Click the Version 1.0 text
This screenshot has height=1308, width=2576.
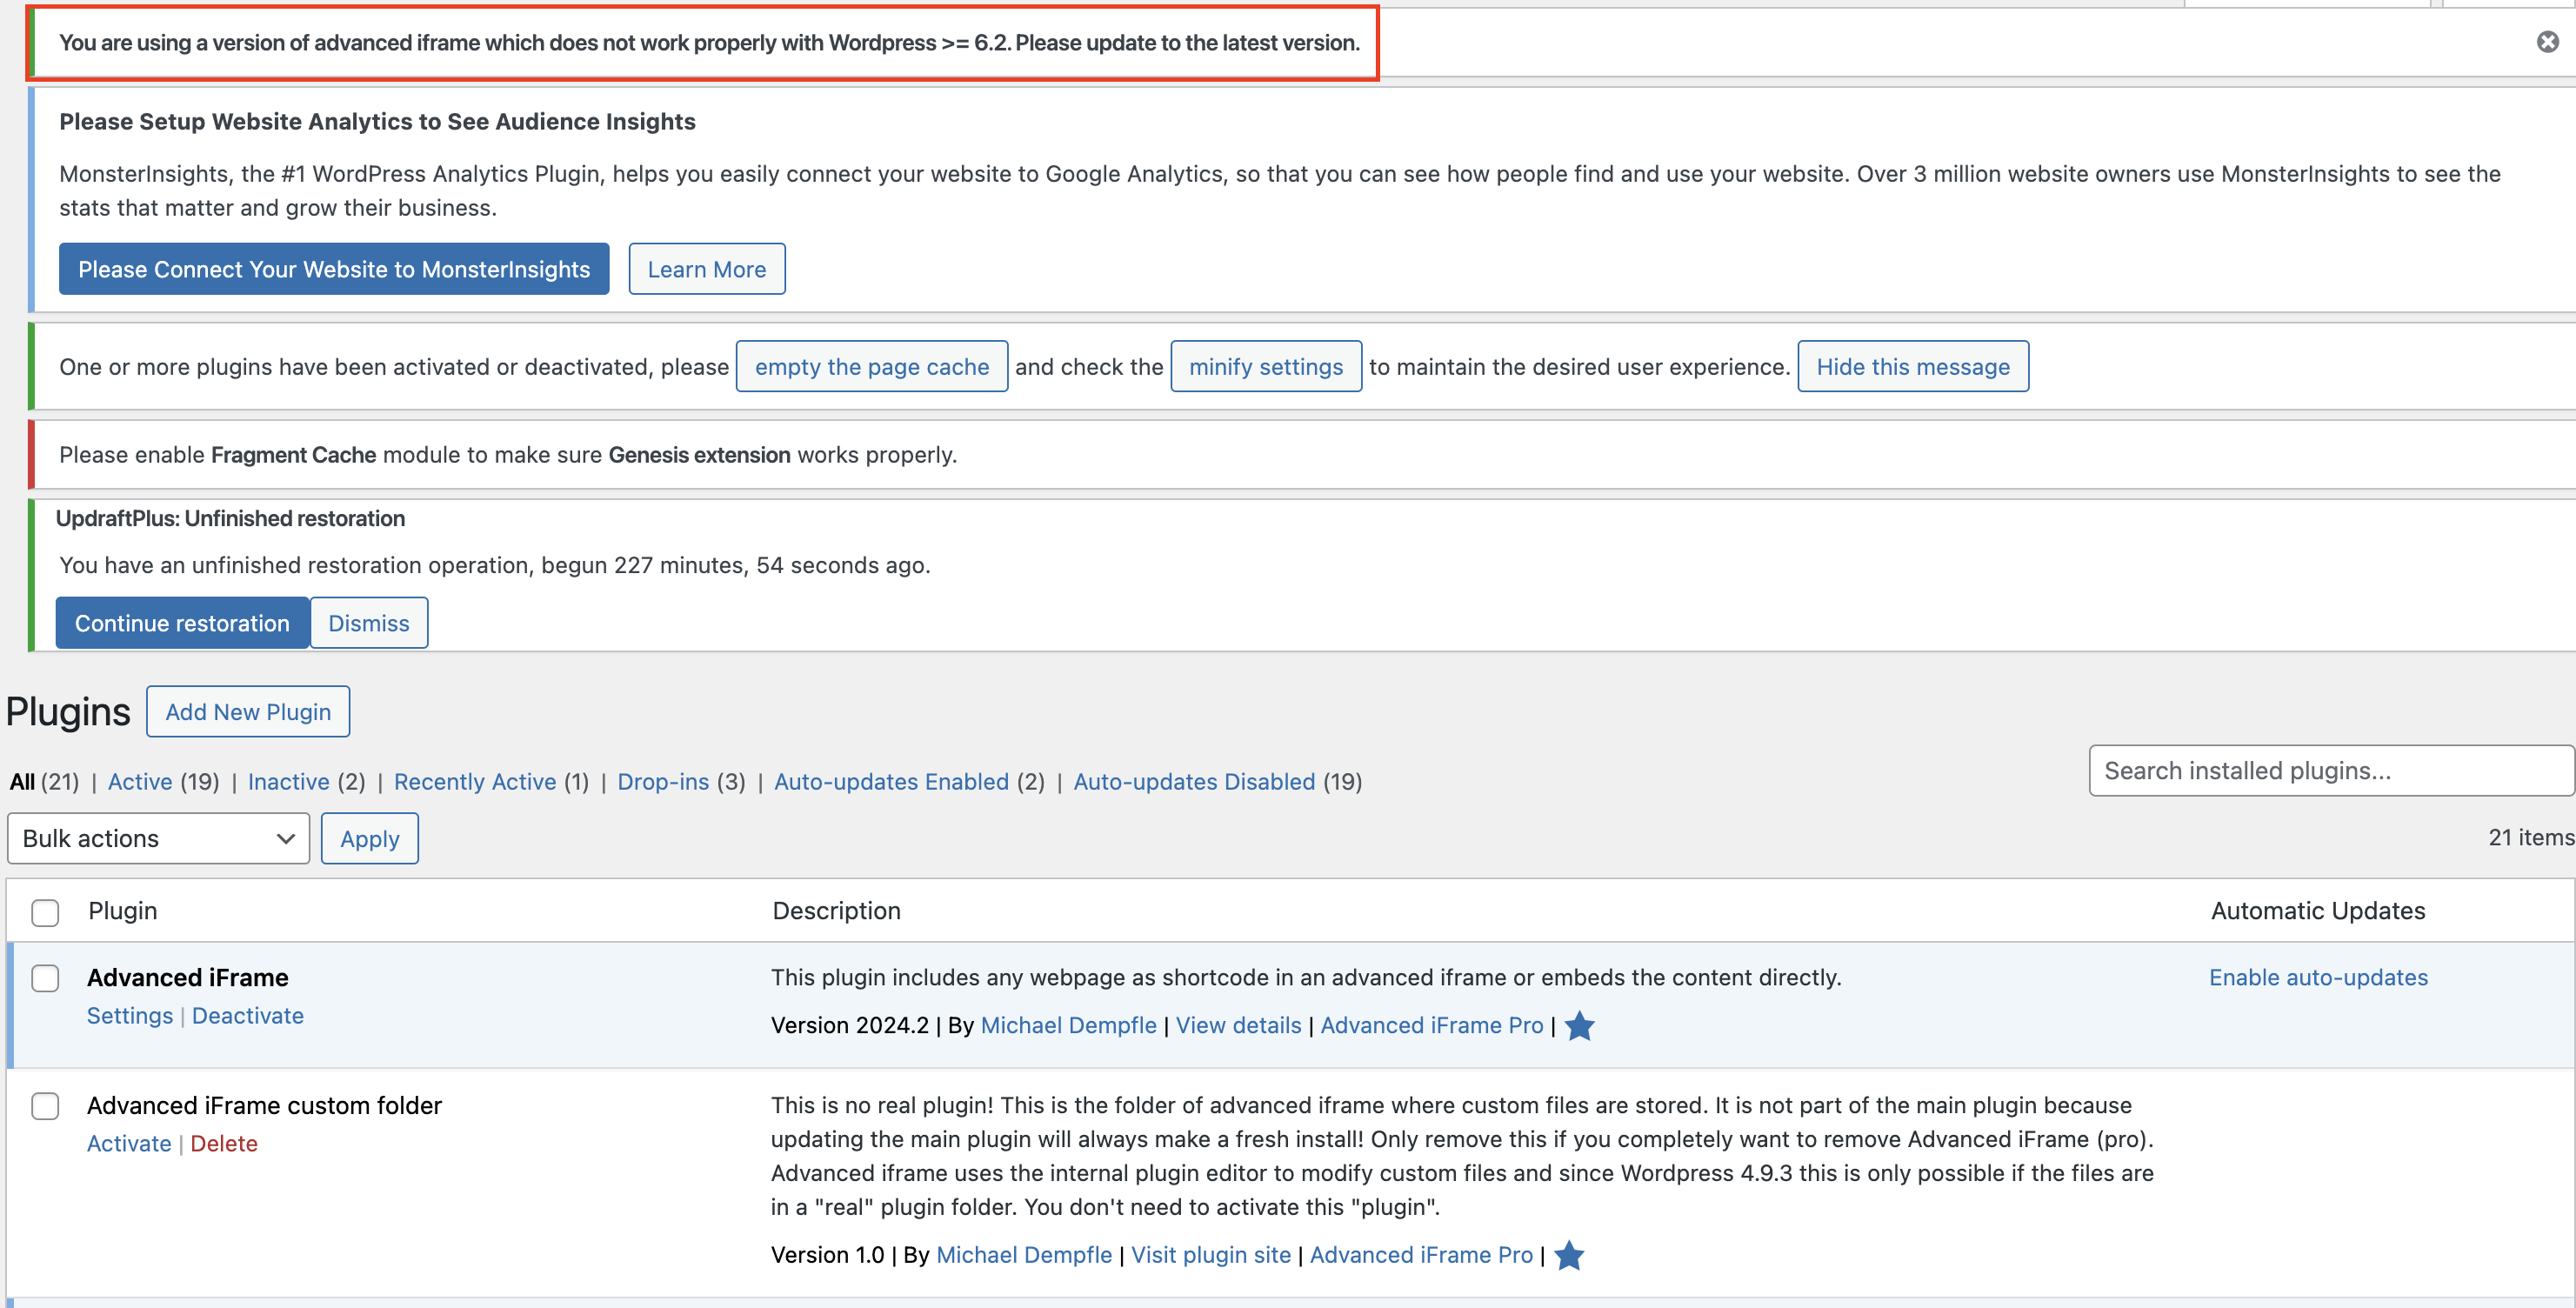(828, 1256)
